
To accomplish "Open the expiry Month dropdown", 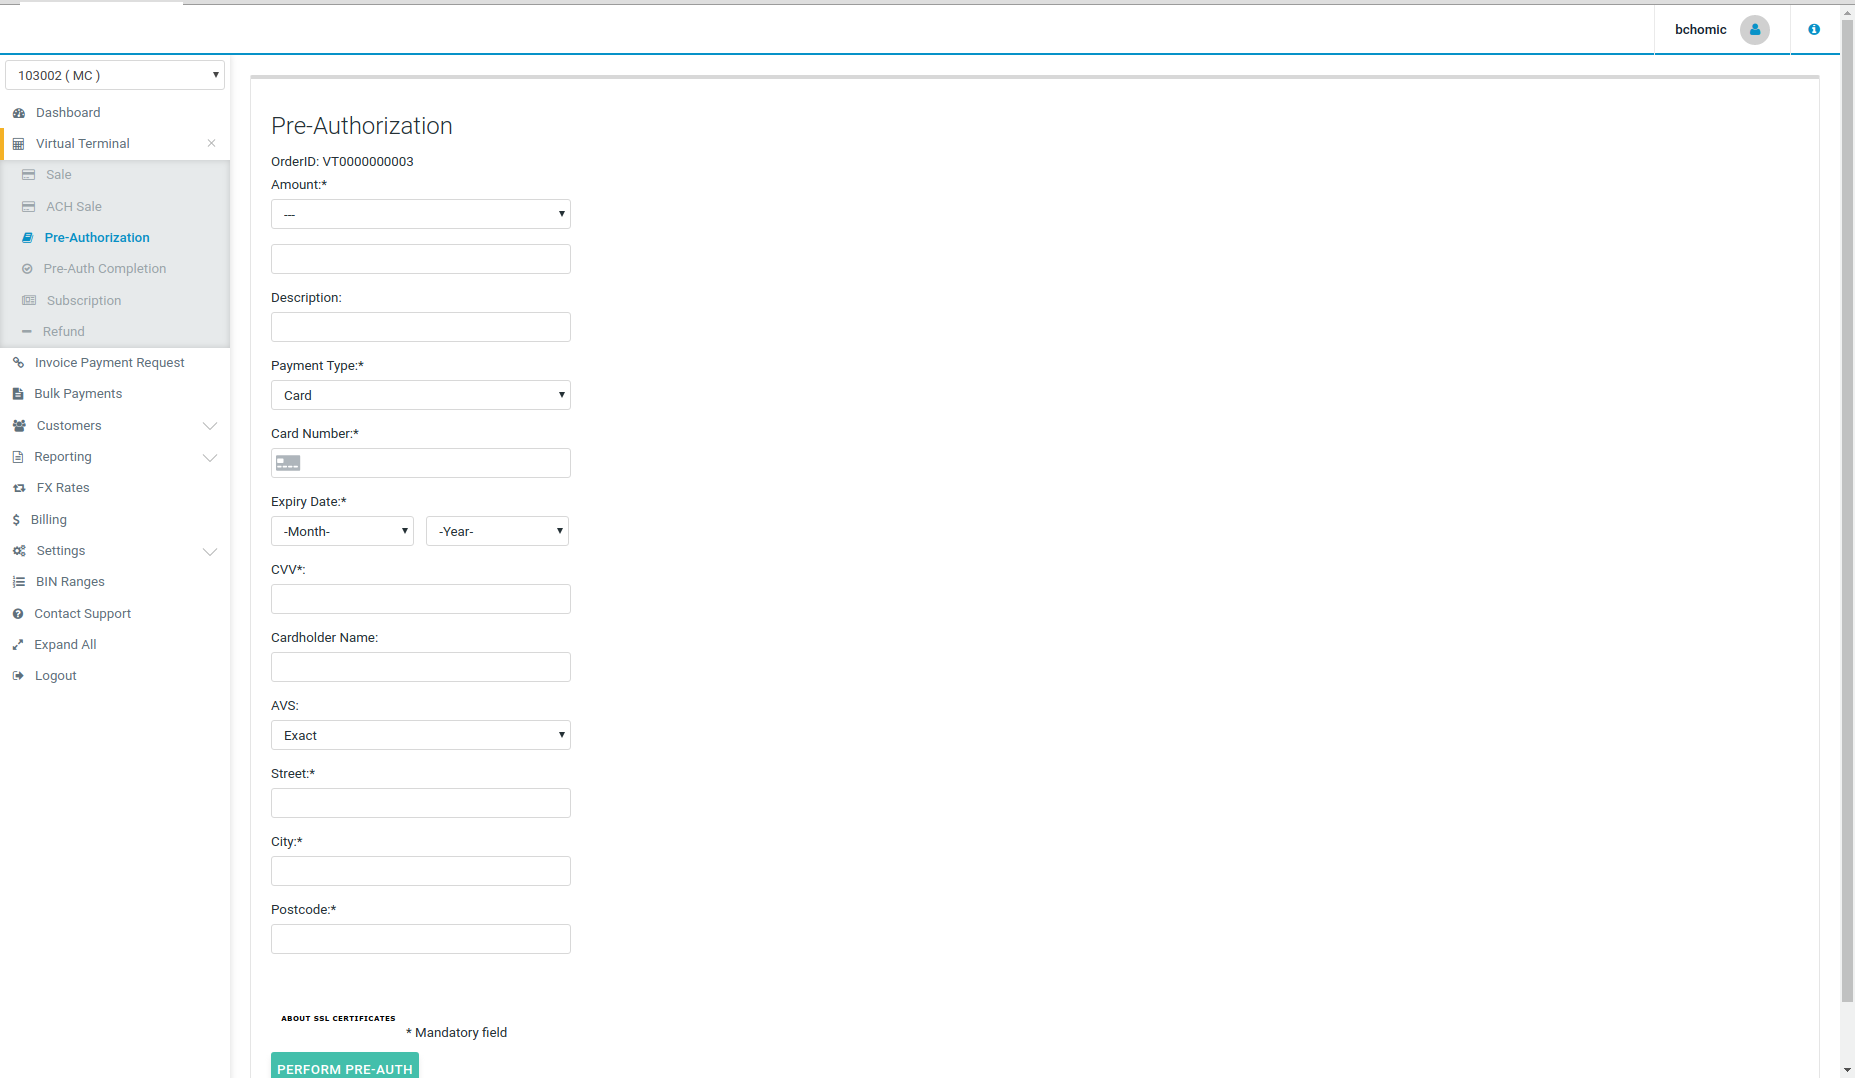I will [342, 531].
